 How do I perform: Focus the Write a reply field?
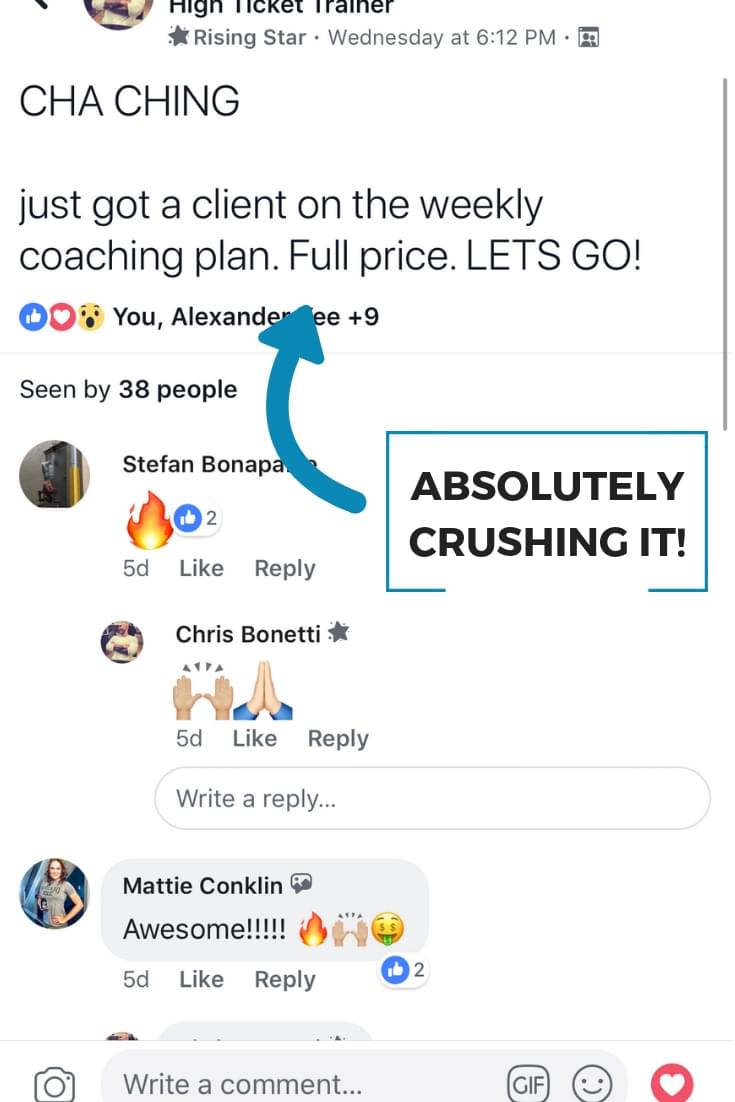(432, 798)
